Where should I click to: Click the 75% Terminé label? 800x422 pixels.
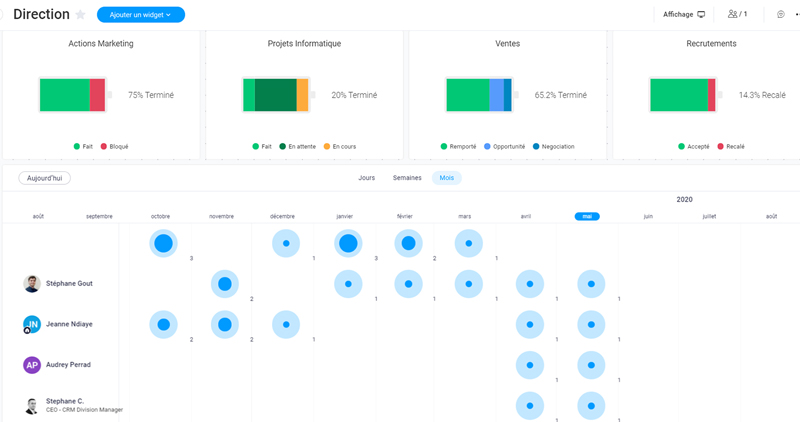click(151, 95)
